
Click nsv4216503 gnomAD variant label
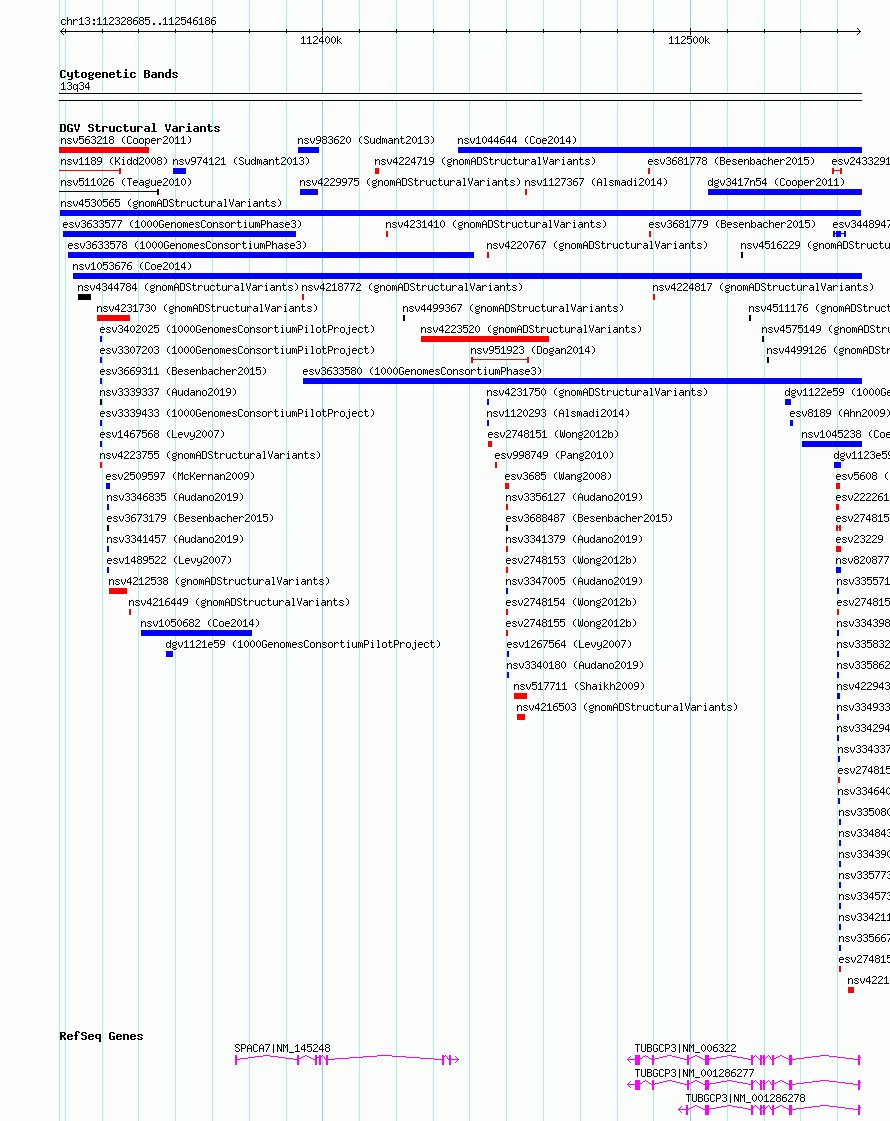tap(627, 707)
